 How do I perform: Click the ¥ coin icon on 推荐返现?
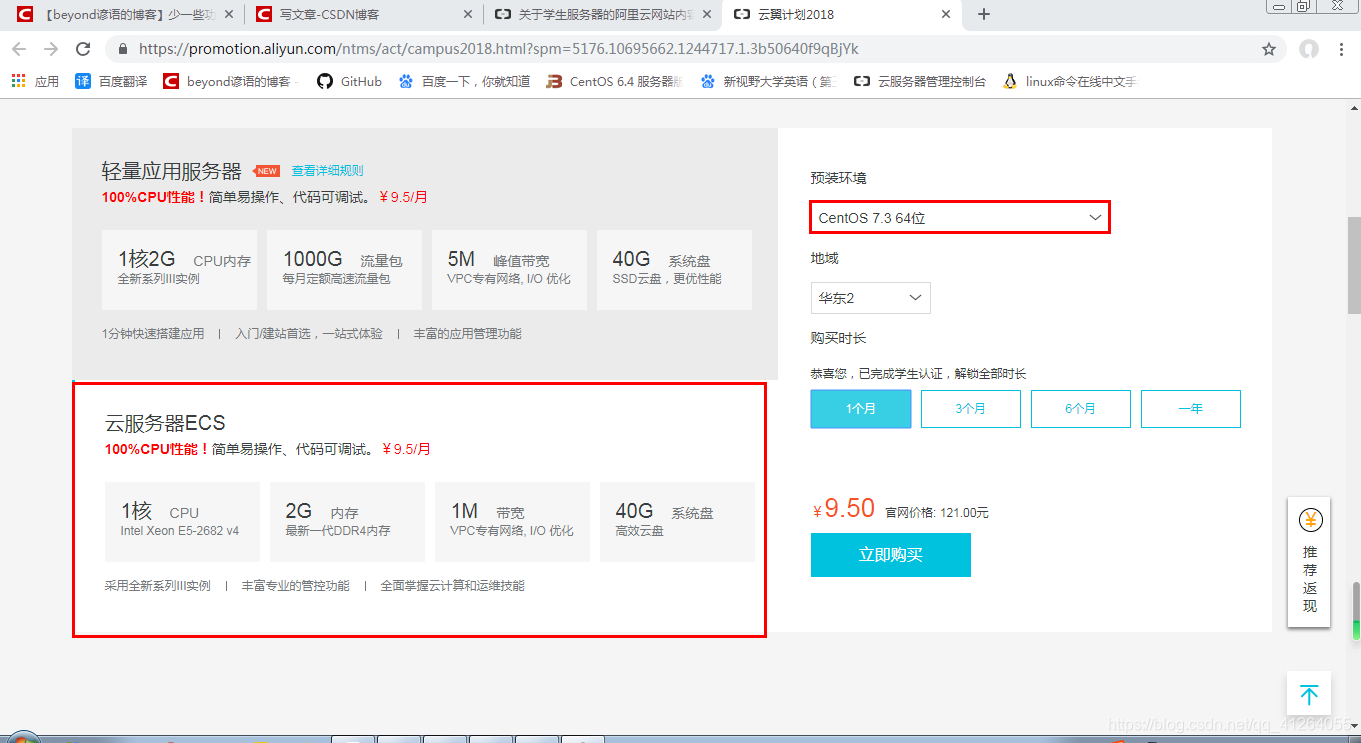(x=1310, y=521)
